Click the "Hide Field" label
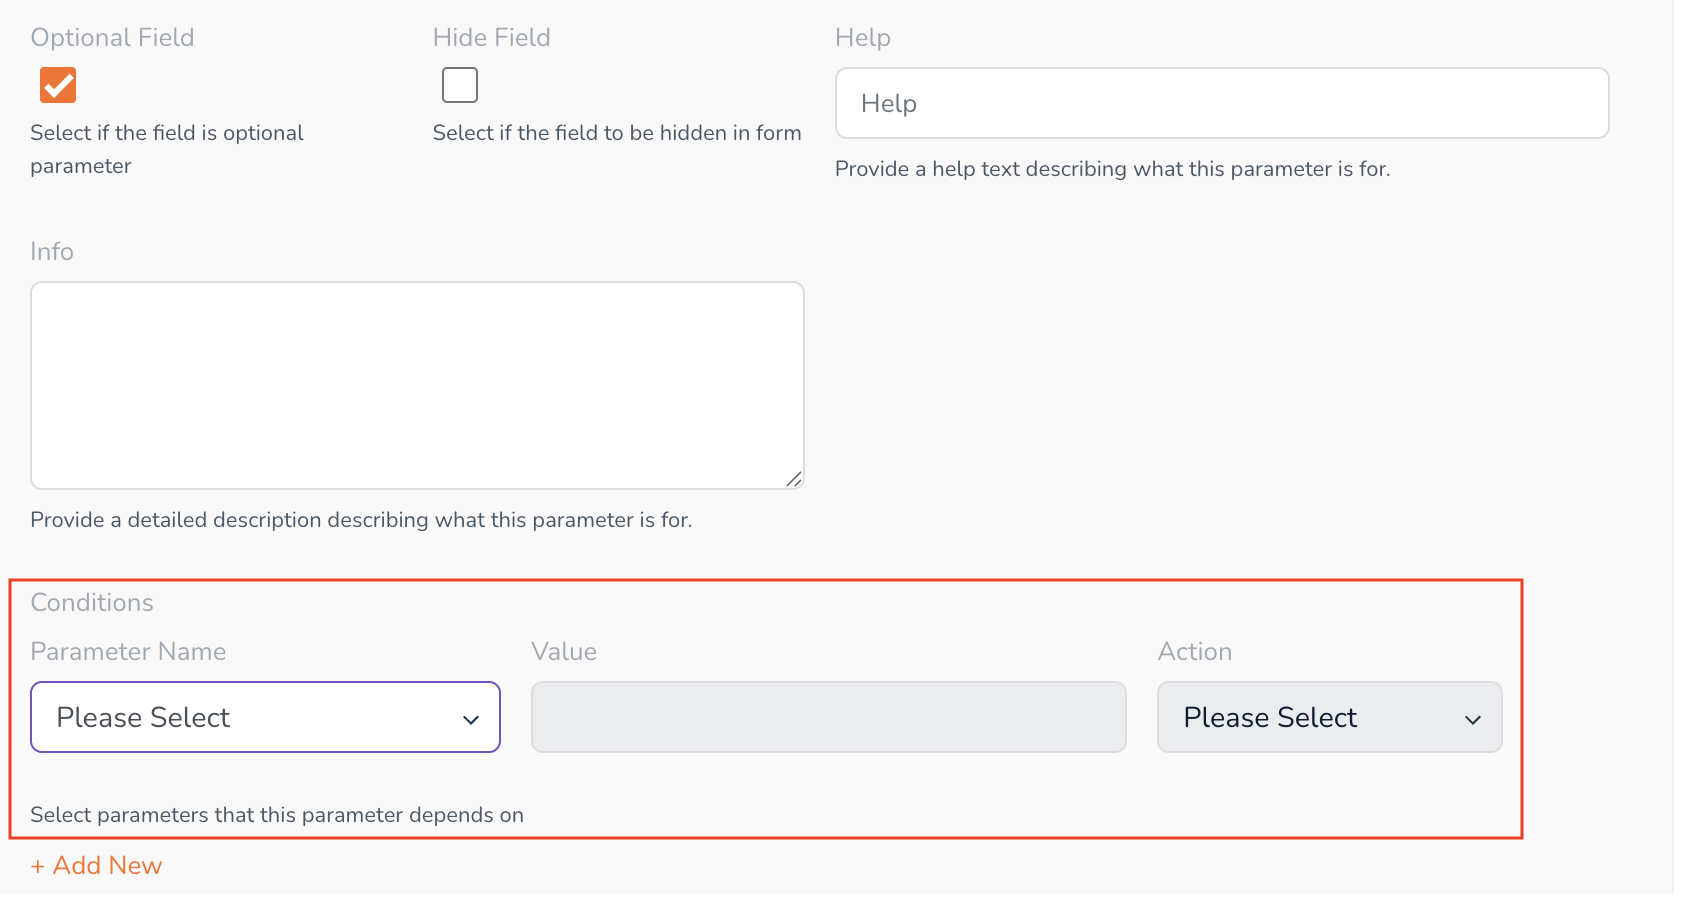Image resolution: width=1682 pixels, height=902 pixels. tap(492, 38)
